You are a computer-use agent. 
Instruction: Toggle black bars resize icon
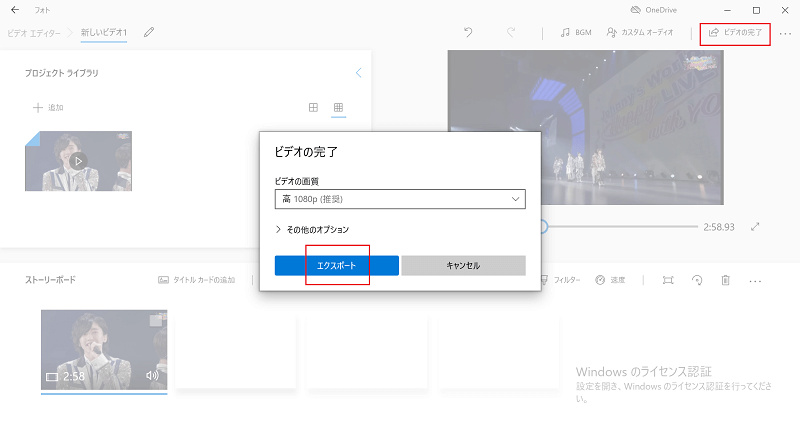pyautogui.click(x=668, y=280)
